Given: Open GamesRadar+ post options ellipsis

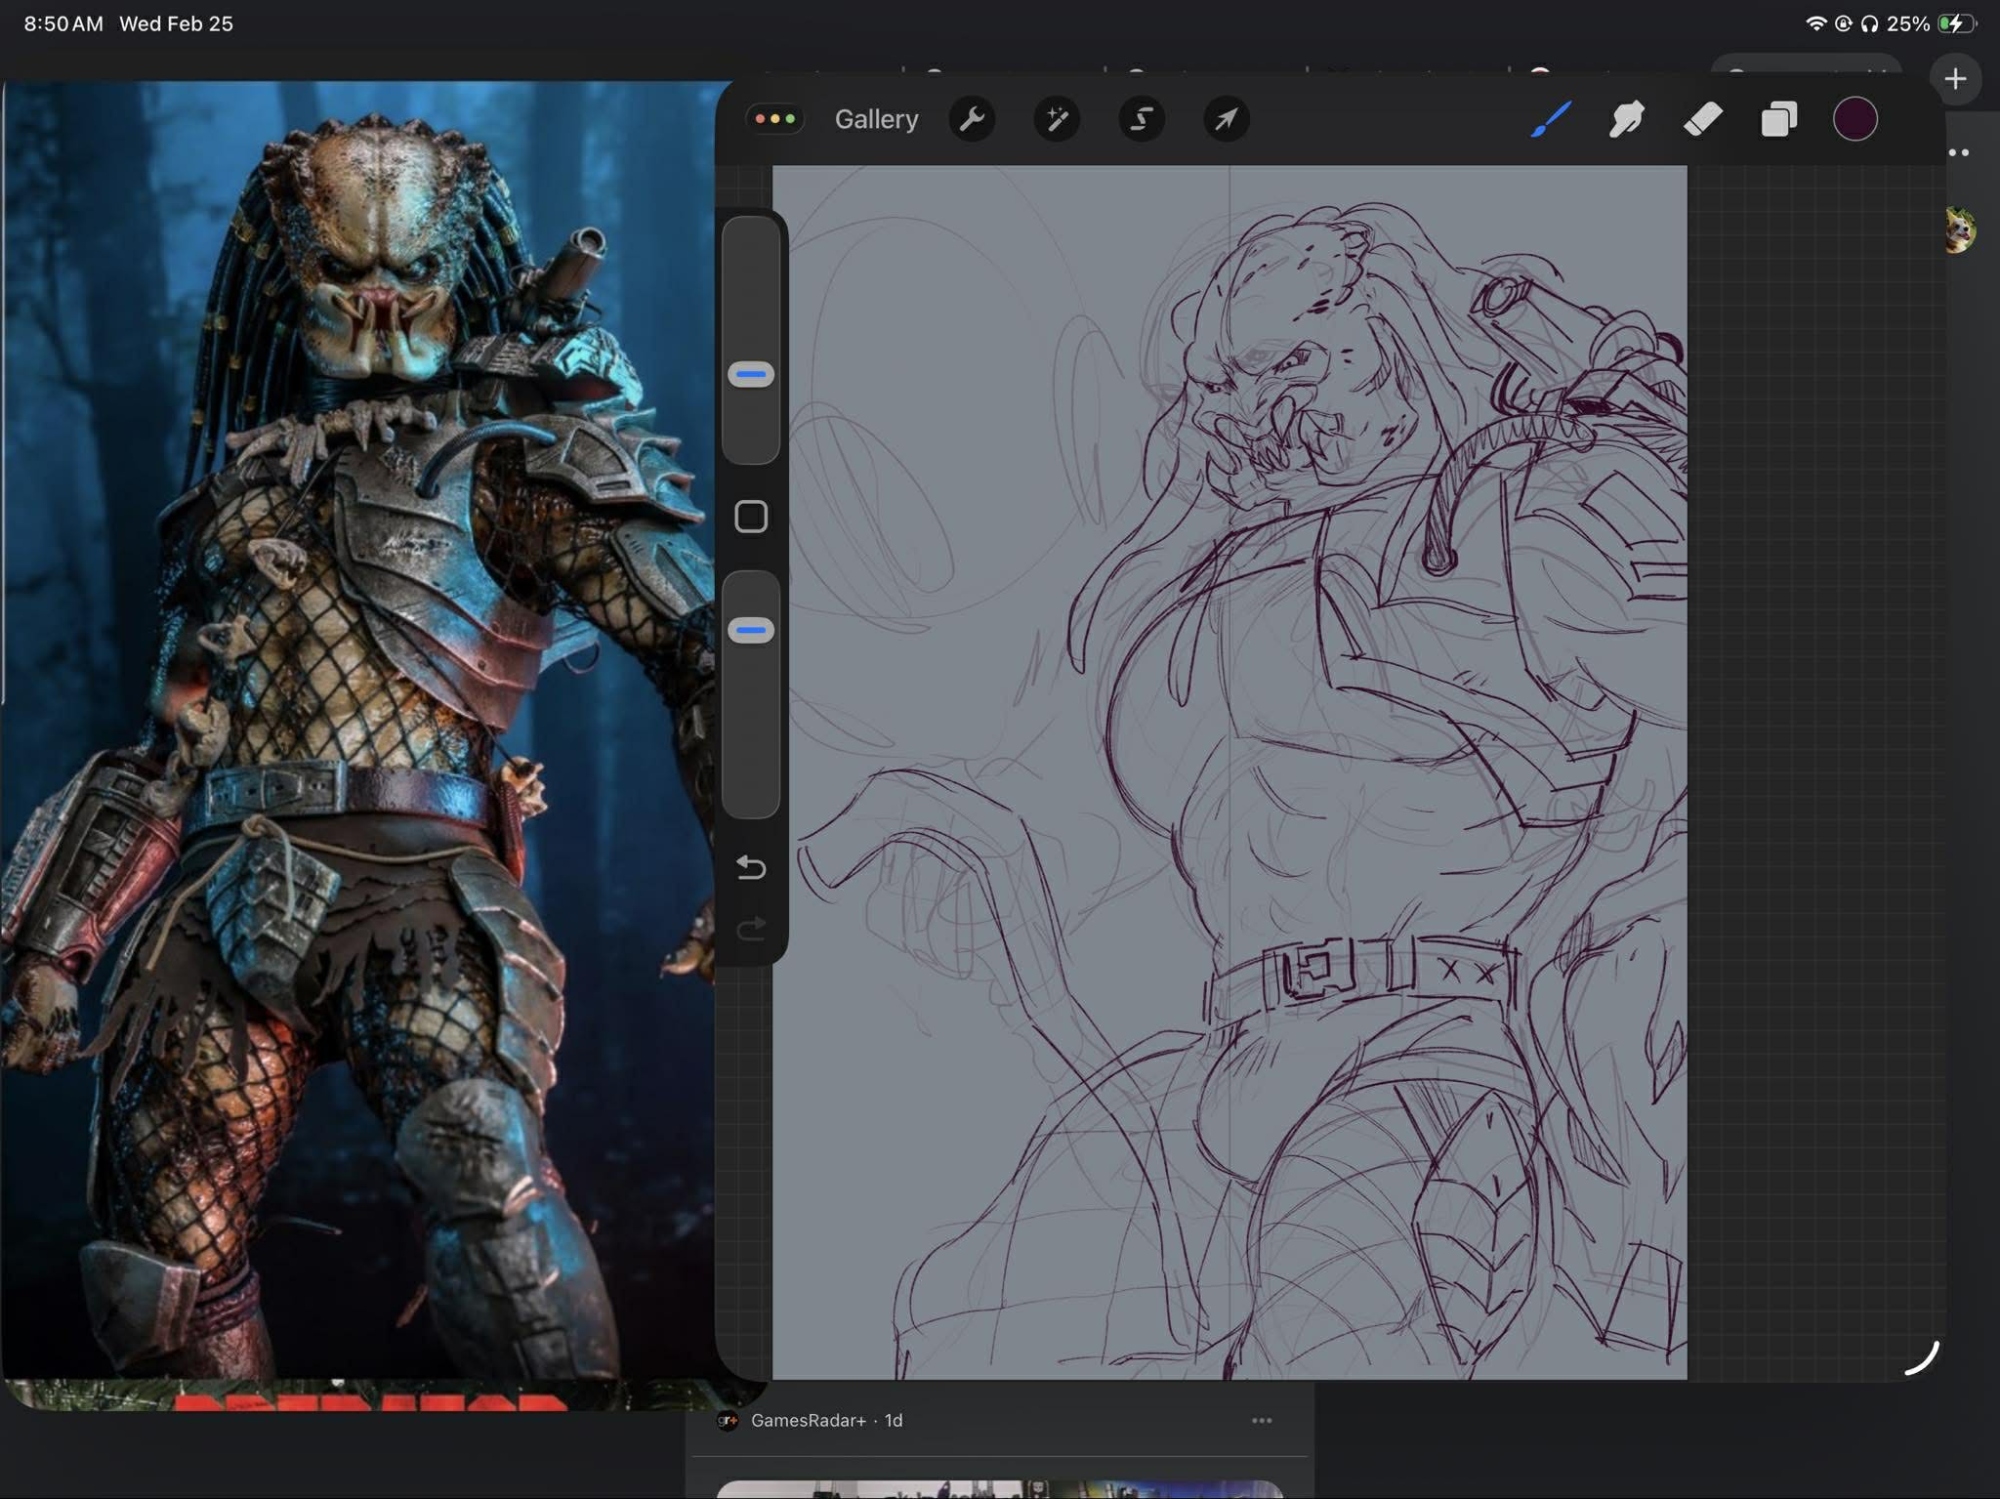Looking at the screenshot, I should click(1261, 1420).
